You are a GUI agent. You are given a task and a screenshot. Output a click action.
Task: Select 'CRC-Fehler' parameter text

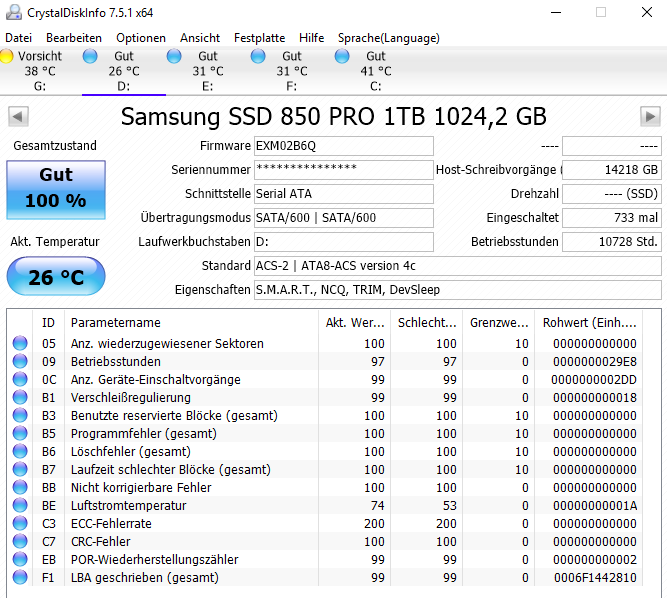coord(100,541)
